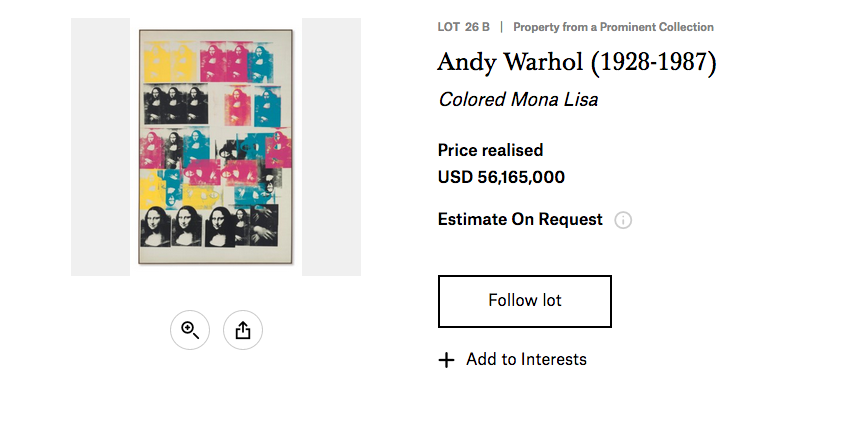Click the large black Mona Lisa at the painting's bottom-left
Image resolution: width=844 pixels, height=438 pixels.
pyautogui.click(x=156, y=226)
